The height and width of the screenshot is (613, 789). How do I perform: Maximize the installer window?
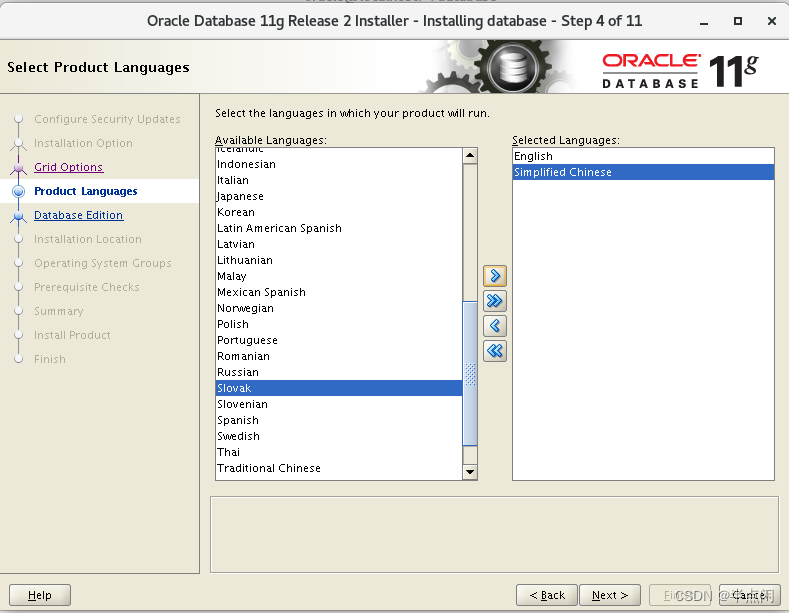[x=738, y=21]
